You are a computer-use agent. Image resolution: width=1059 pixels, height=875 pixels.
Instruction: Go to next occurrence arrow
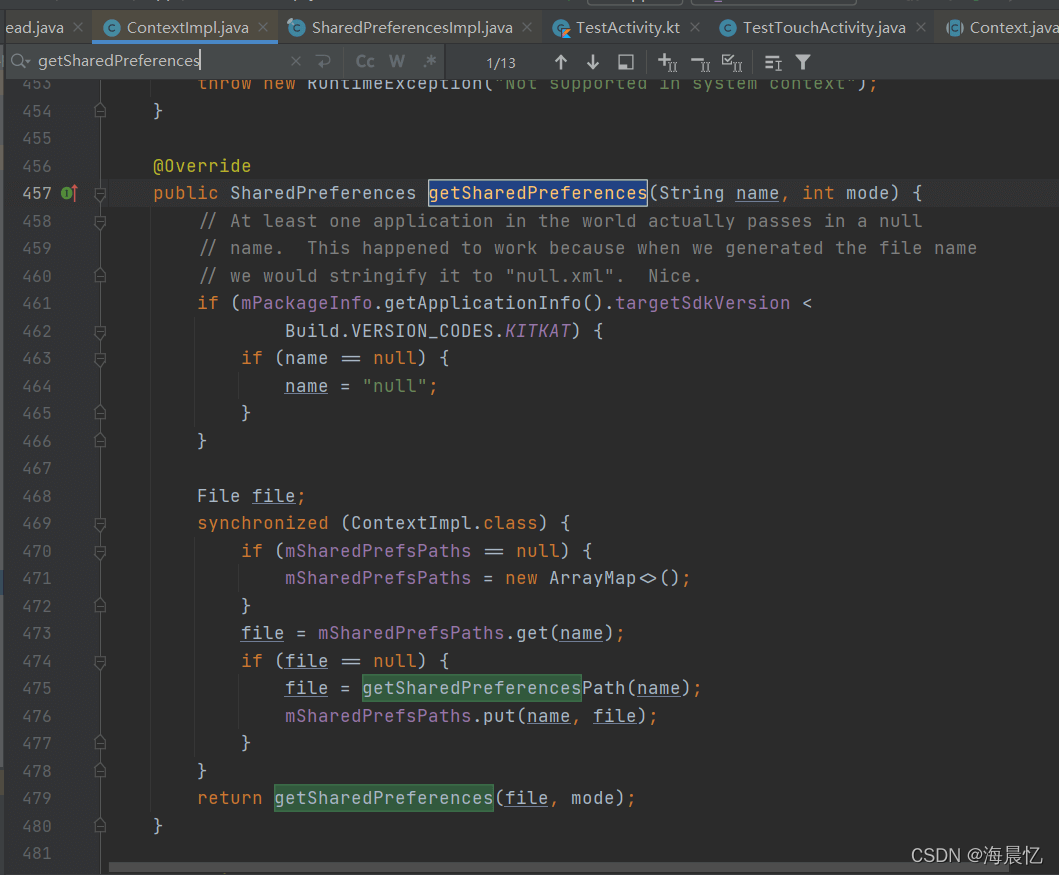click(593, 62)
